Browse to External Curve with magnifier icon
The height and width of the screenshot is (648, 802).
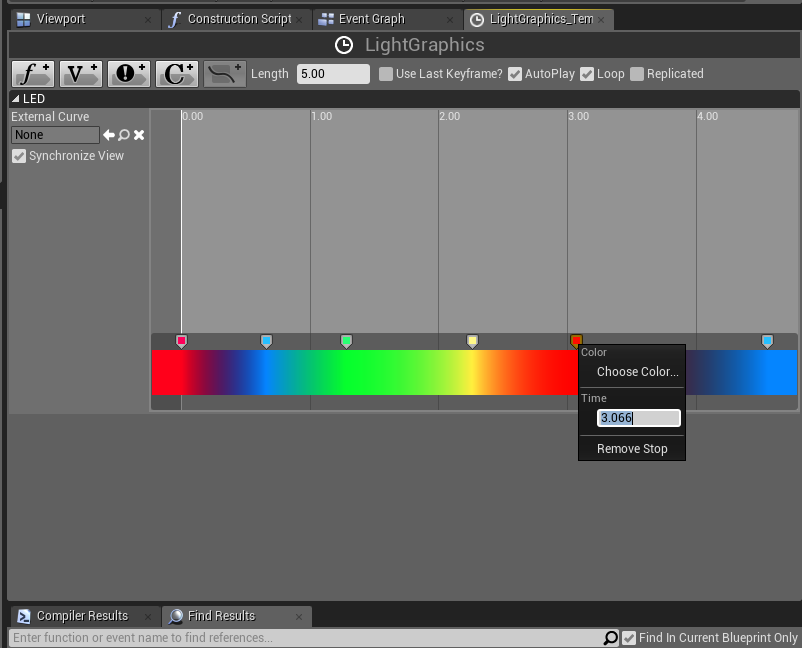124,135
